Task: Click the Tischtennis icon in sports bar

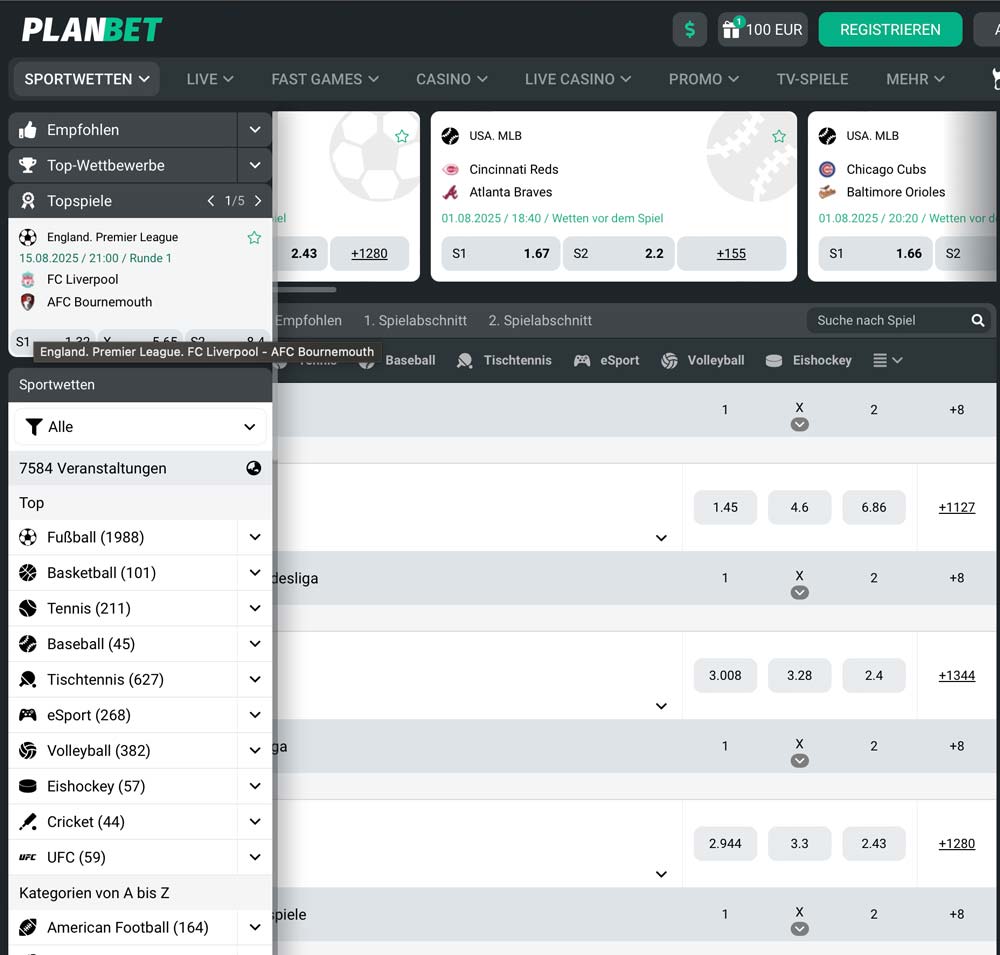Action: (465, 360)
